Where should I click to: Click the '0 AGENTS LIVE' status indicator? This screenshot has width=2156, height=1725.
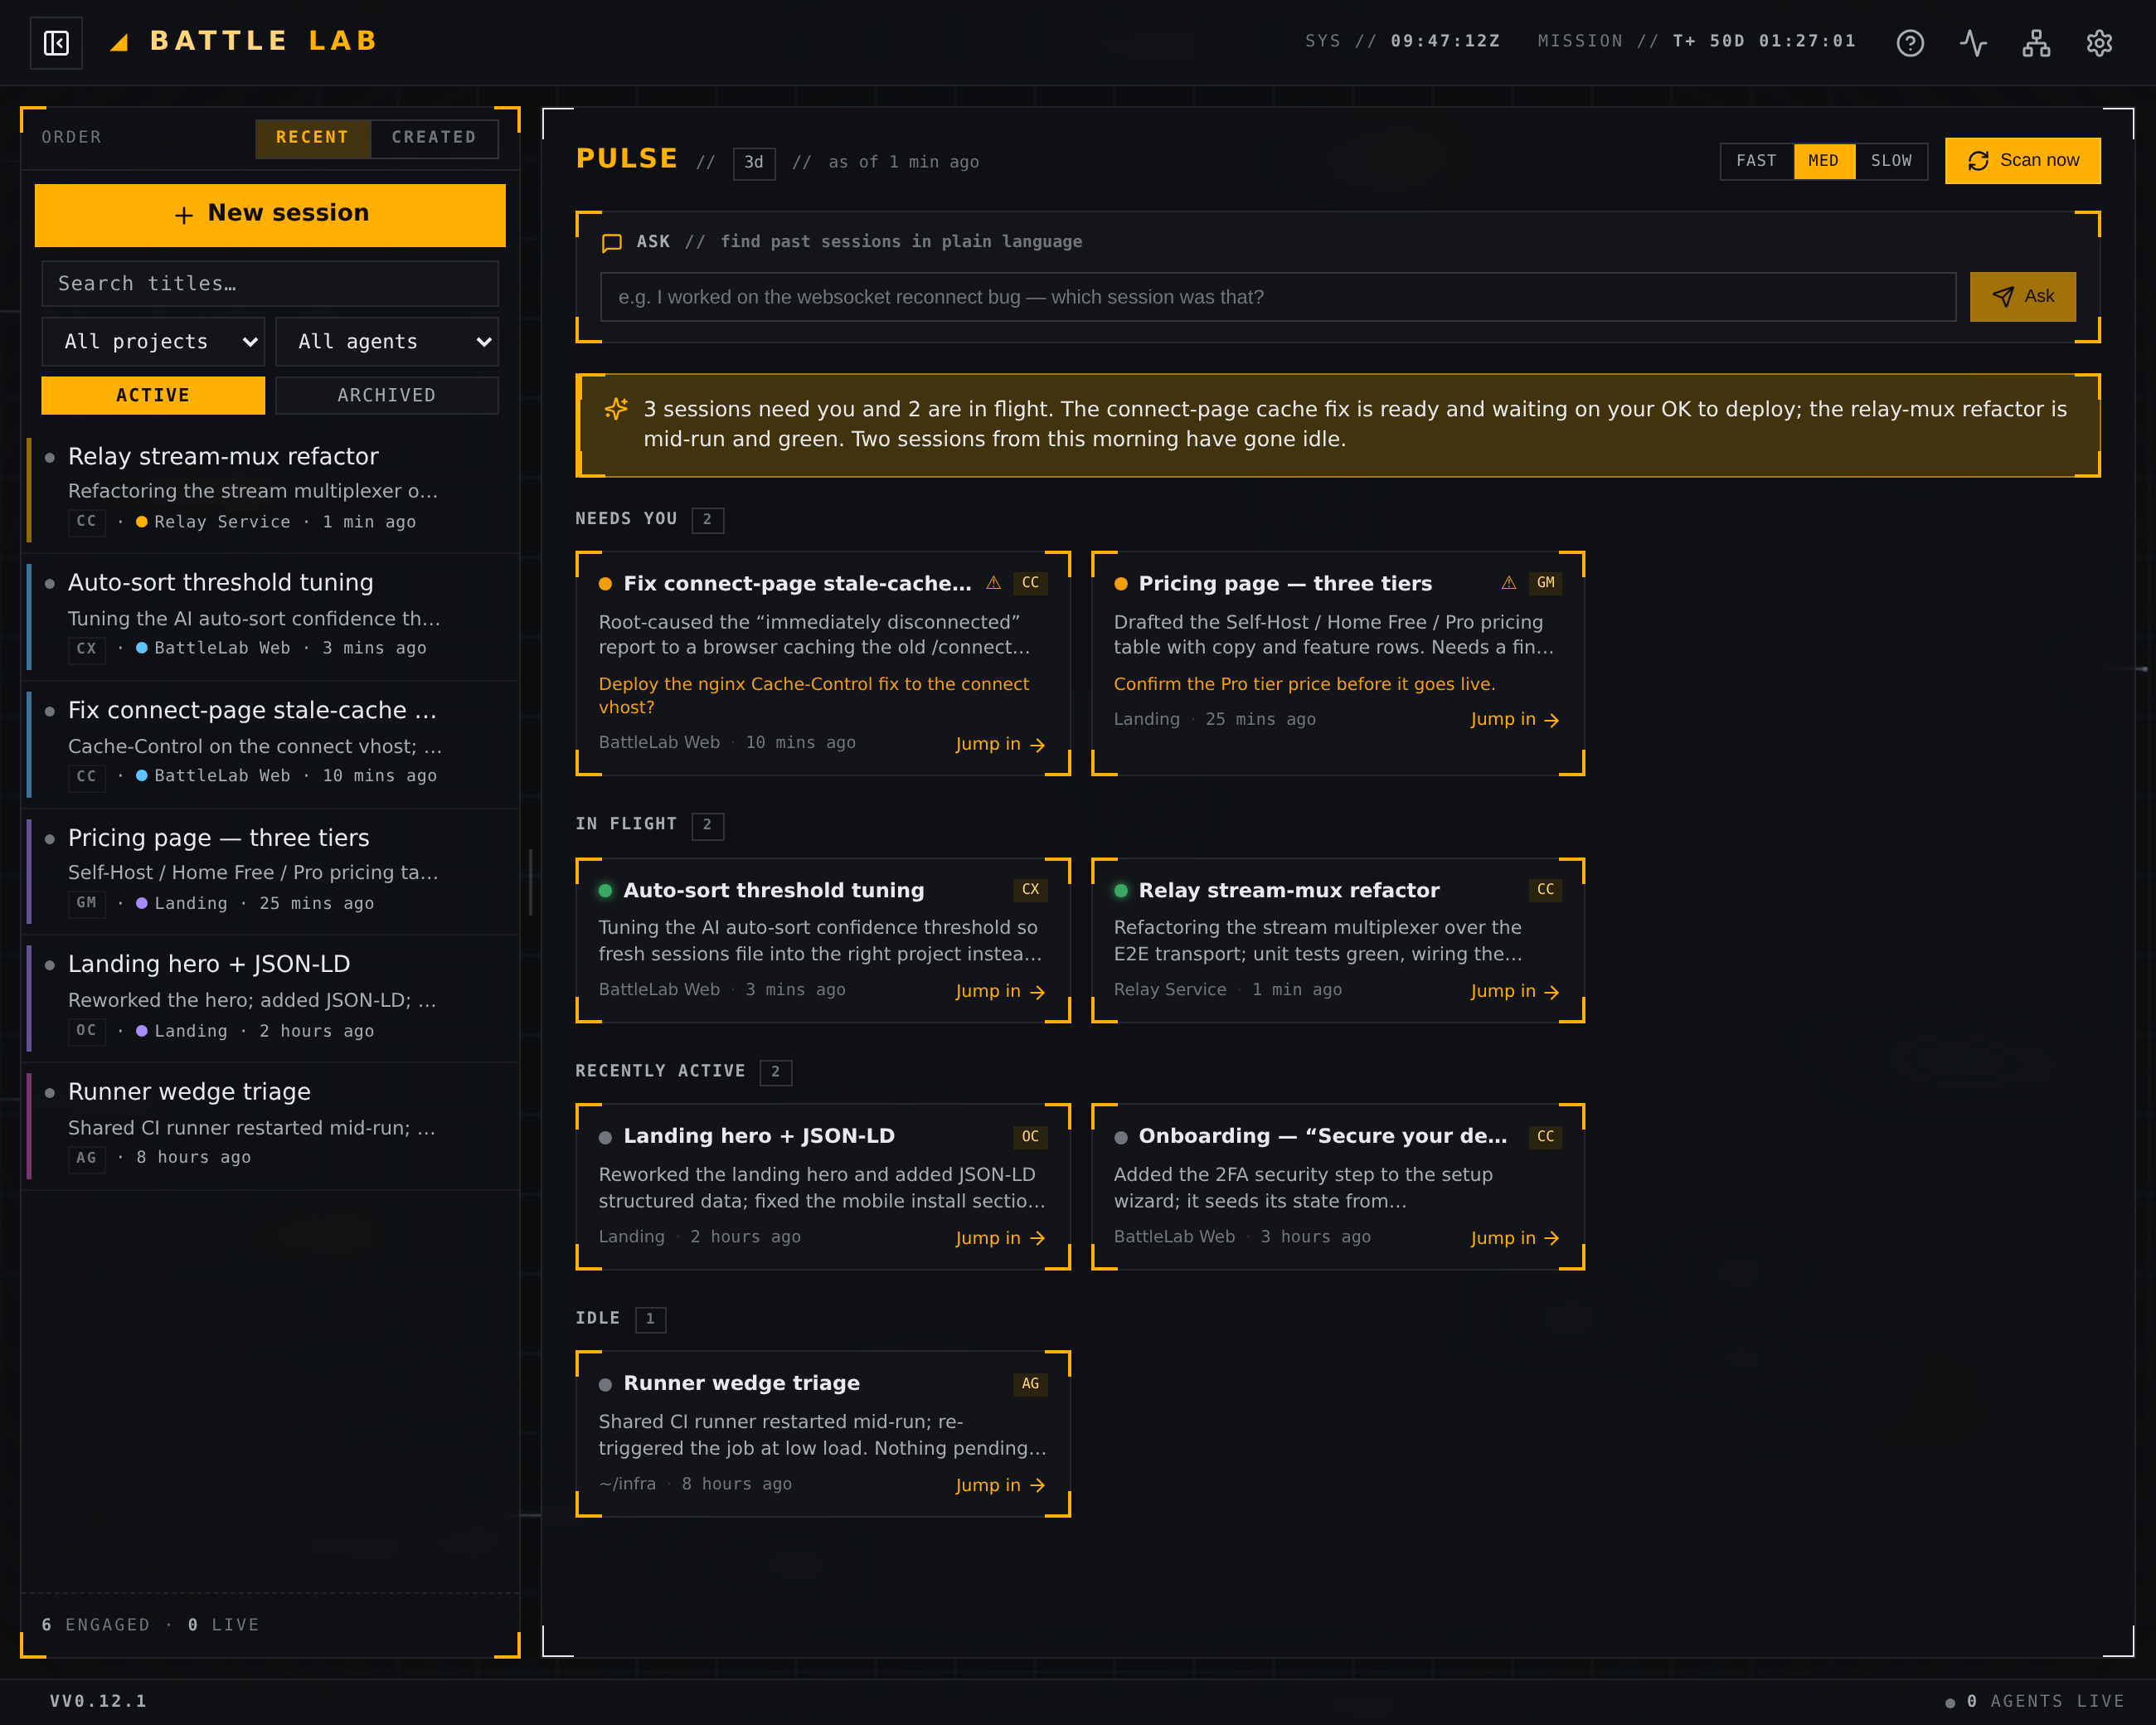pyautogui.click(x=2034, y=1701)
